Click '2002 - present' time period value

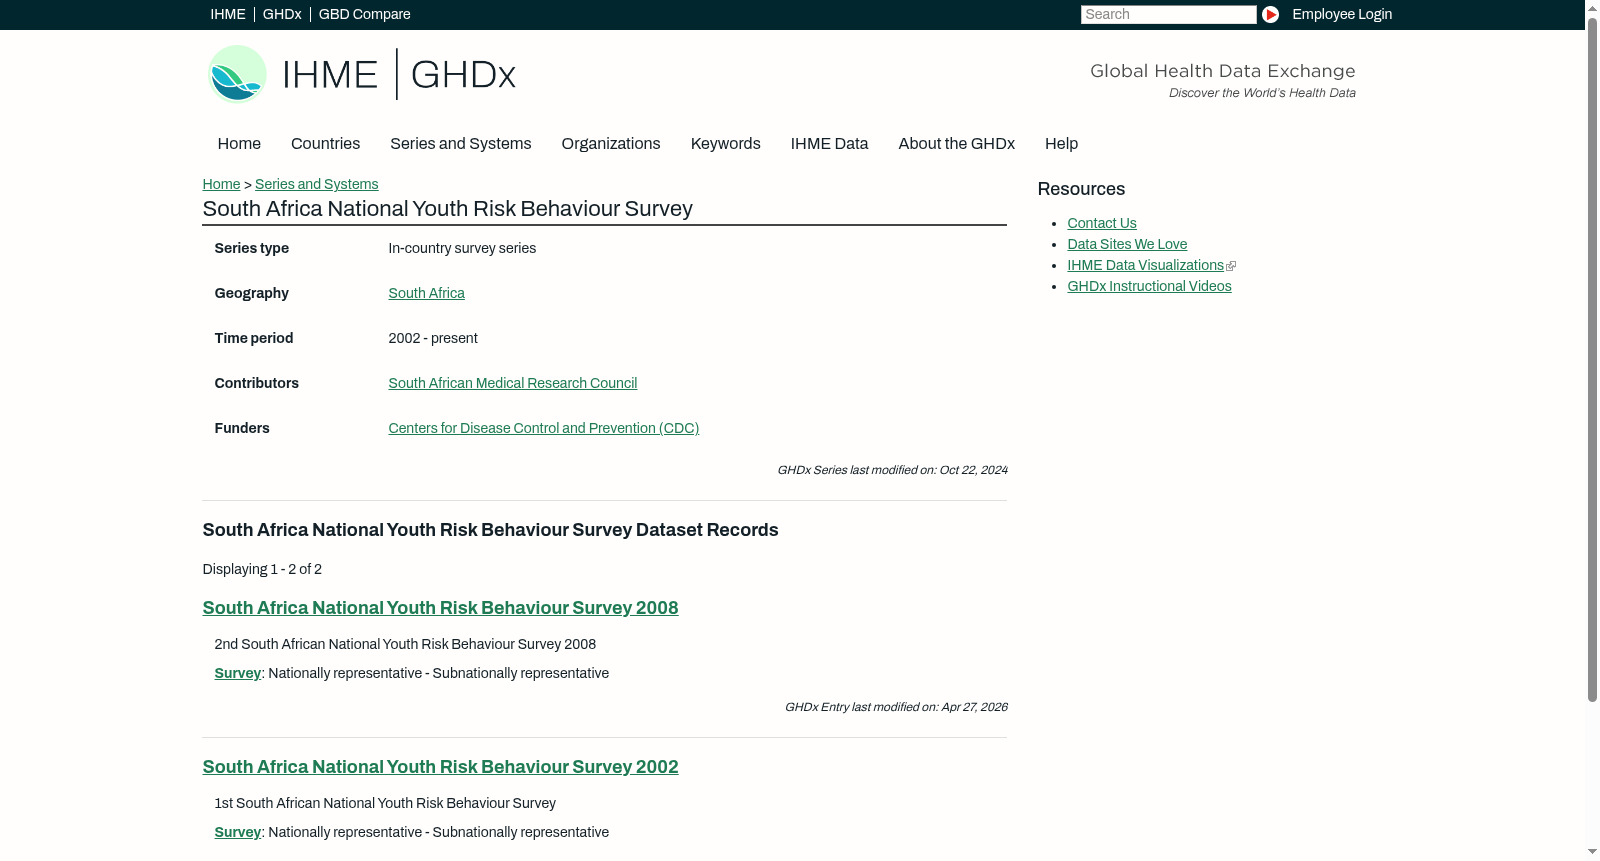pos(433,338)
